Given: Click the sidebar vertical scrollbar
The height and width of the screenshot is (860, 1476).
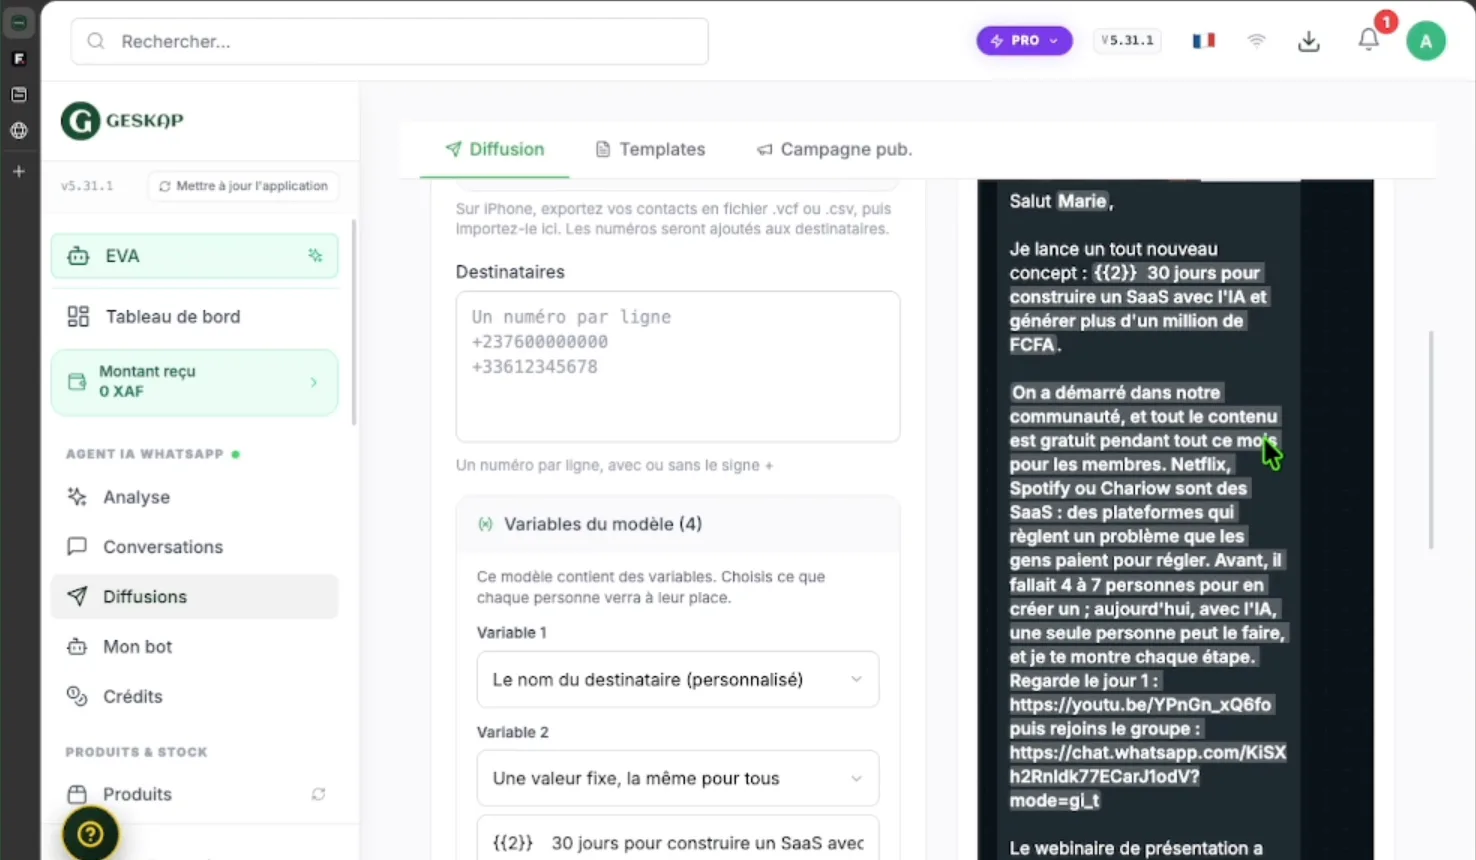Looking at the screenshot, I should click(354, 323).
